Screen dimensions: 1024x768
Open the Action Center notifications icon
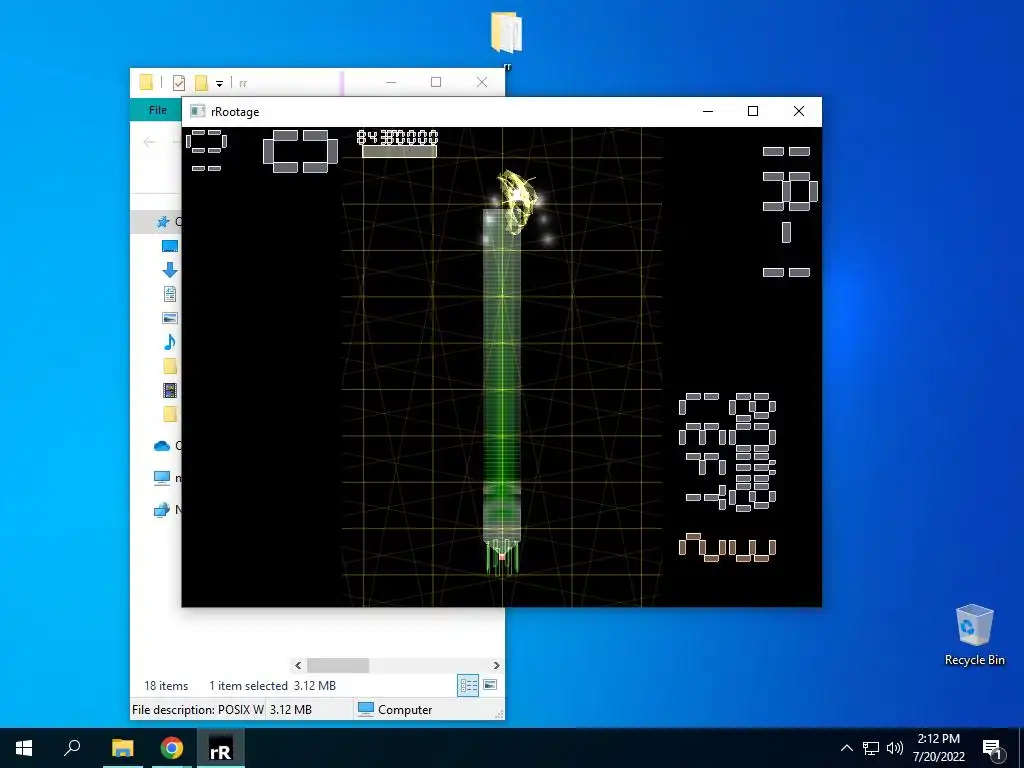(991, 749)
